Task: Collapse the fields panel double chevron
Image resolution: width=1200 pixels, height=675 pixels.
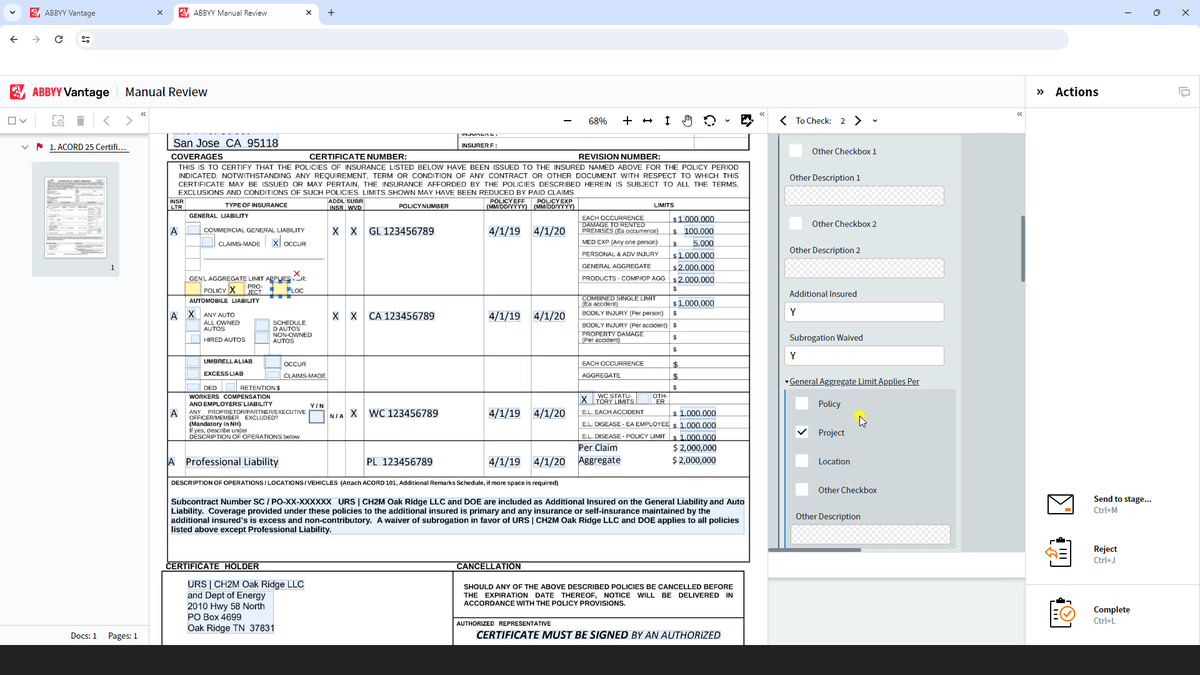Action: pyautogui.click(x=1019, y=114)
